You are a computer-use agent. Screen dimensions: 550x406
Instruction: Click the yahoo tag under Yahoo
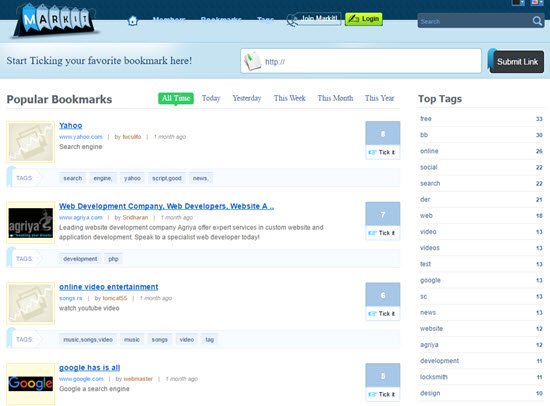(132, 178)
